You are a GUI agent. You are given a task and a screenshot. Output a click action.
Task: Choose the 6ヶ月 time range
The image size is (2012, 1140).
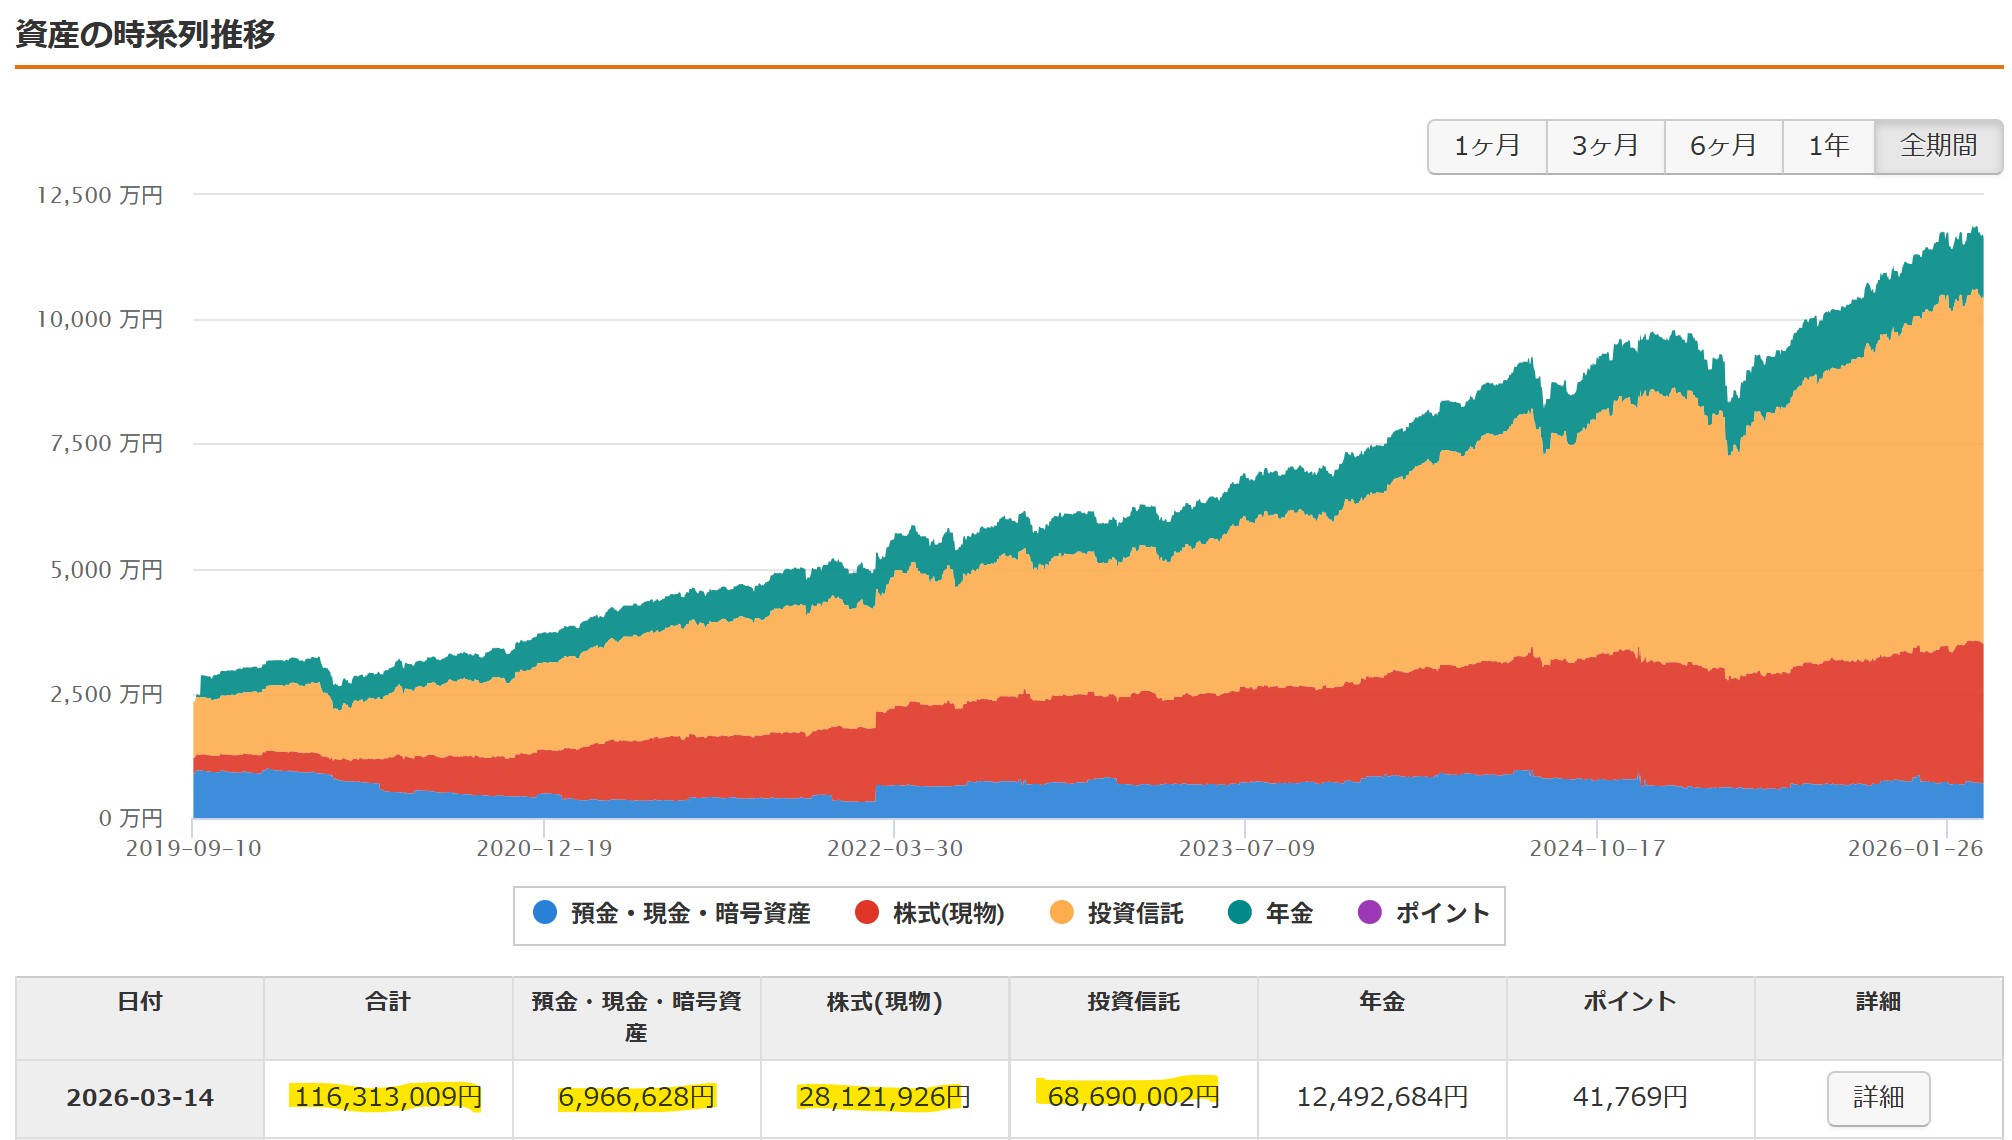1723,146
